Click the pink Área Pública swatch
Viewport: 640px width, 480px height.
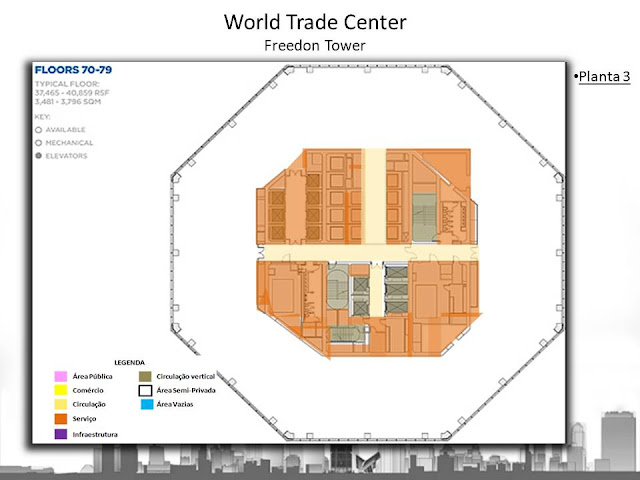pyautogui.click(x=61, y=376)
